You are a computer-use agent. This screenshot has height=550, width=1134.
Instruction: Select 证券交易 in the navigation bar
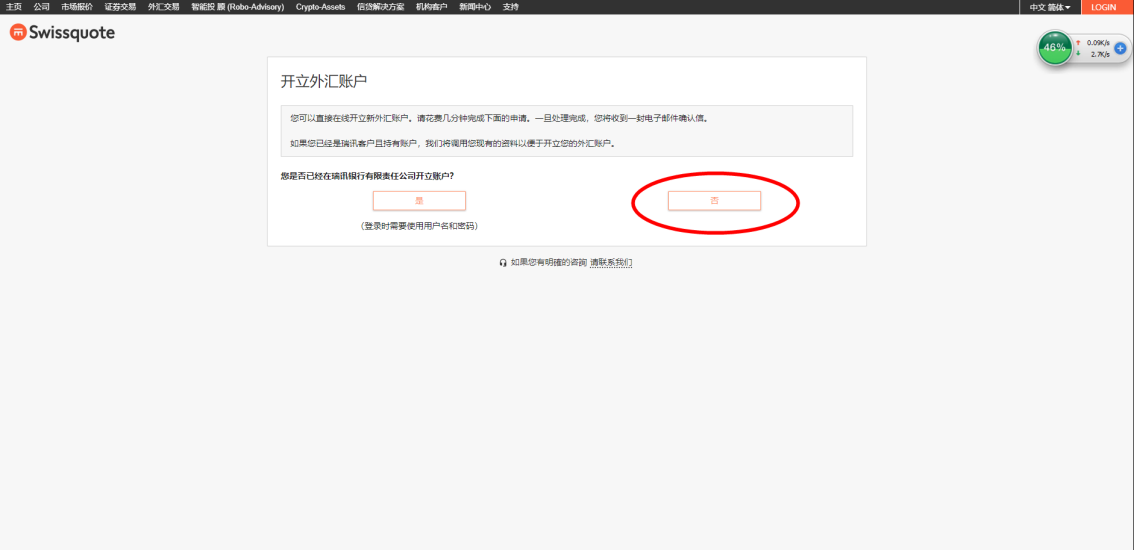click(120, 7)
